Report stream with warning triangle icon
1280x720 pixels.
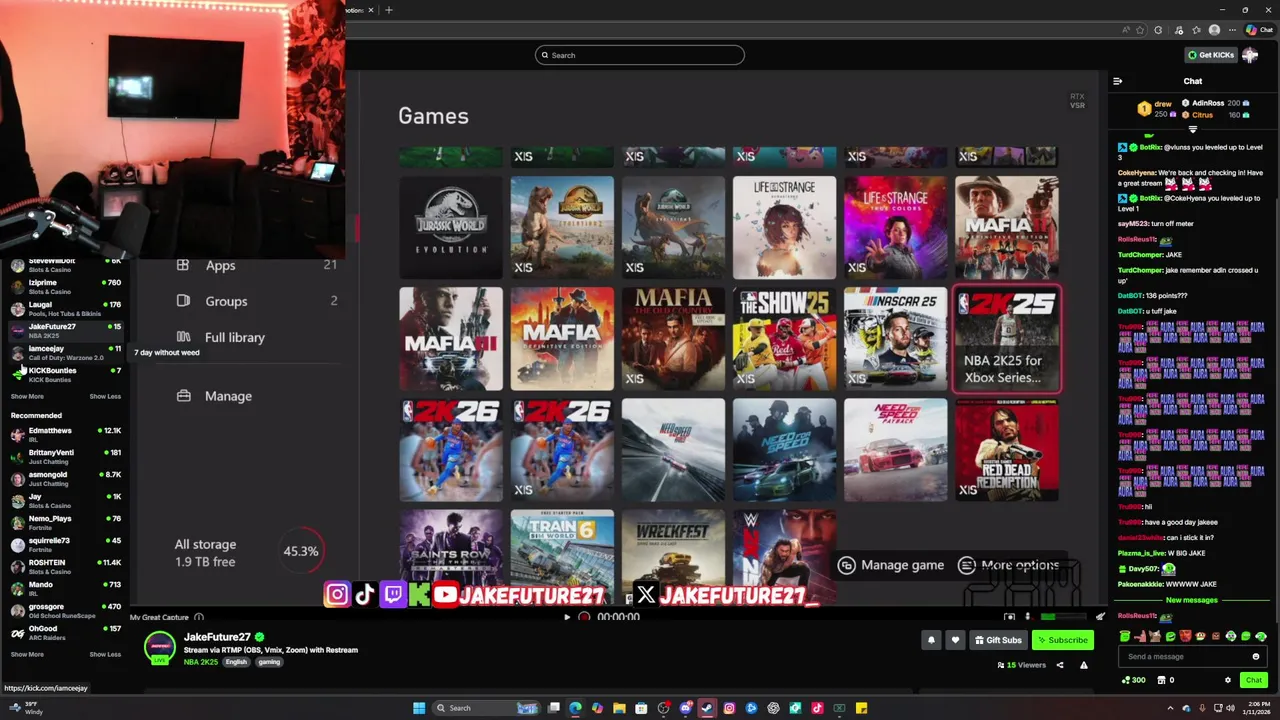(1083, 665)
